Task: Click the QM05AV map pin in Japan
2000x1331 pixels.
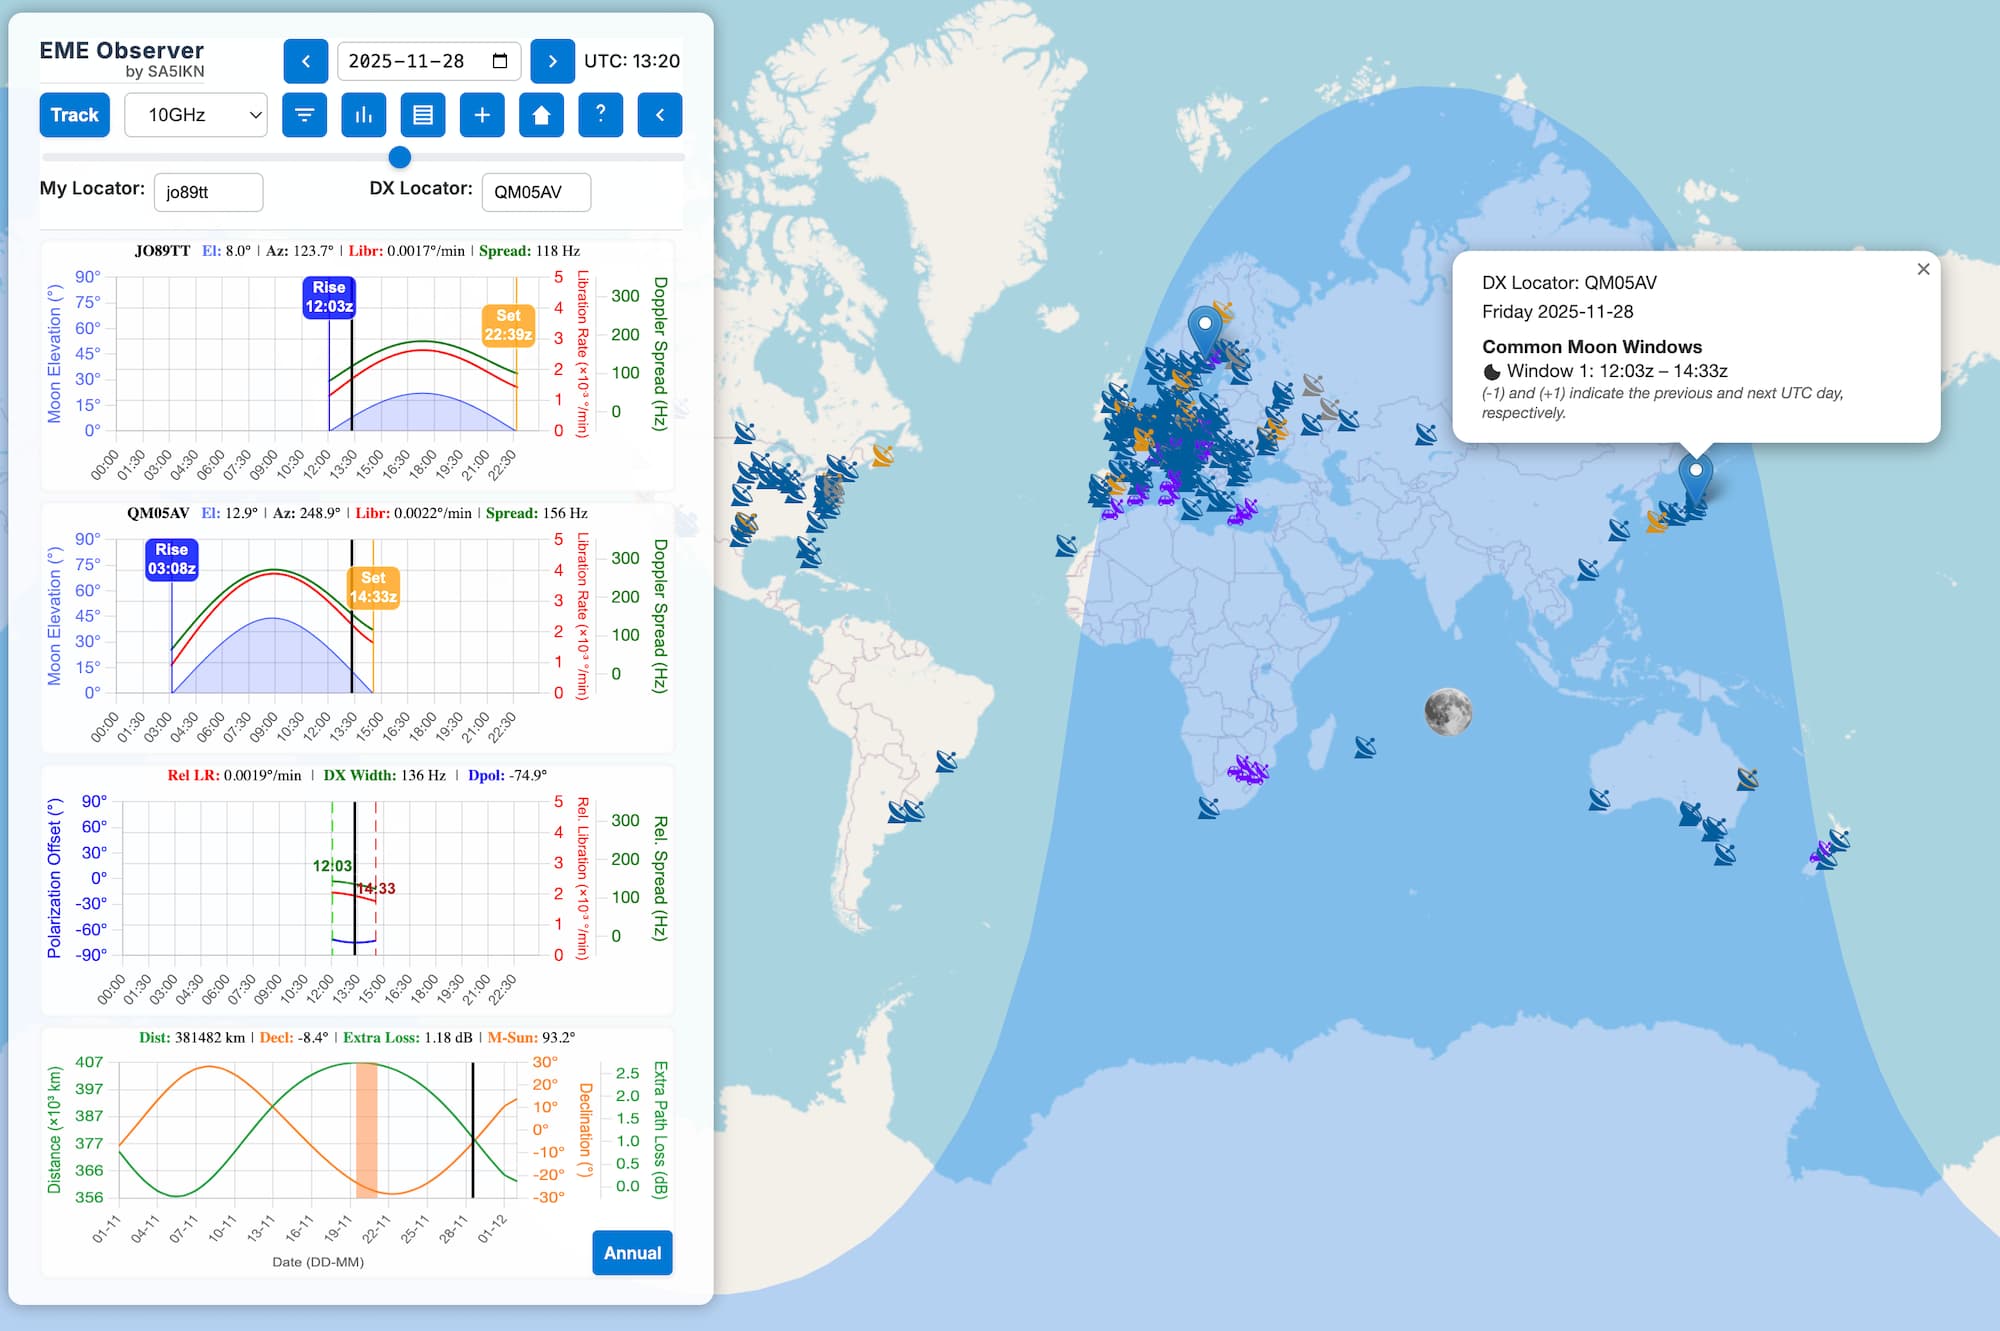Action: 1695,476
